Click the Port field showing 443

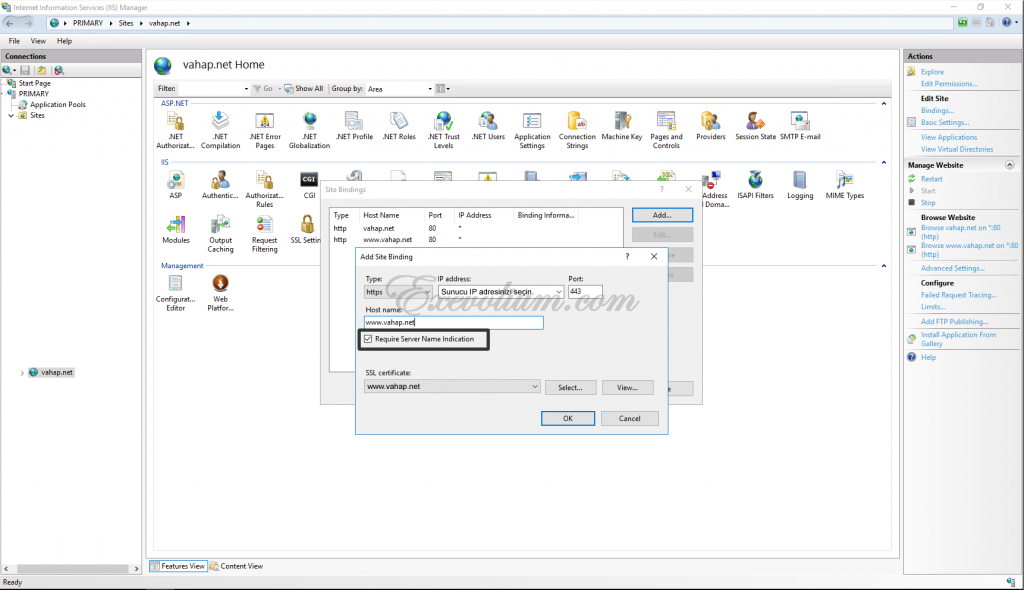585,292
